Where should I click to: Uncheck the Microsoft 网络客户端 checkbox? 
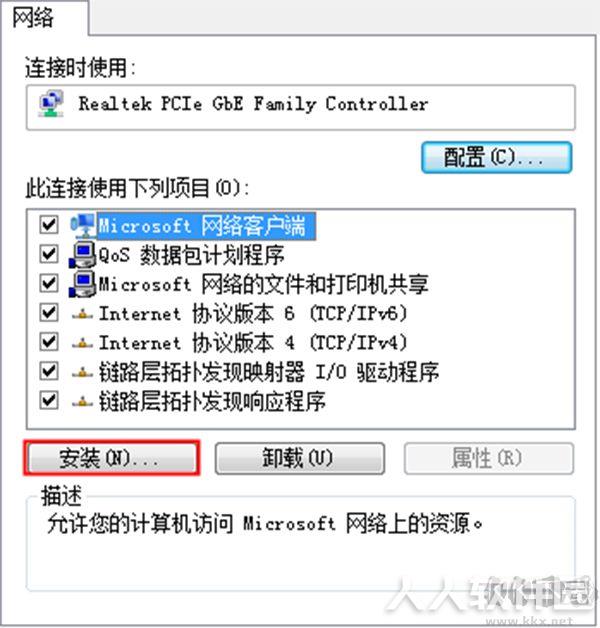point(49,225)
